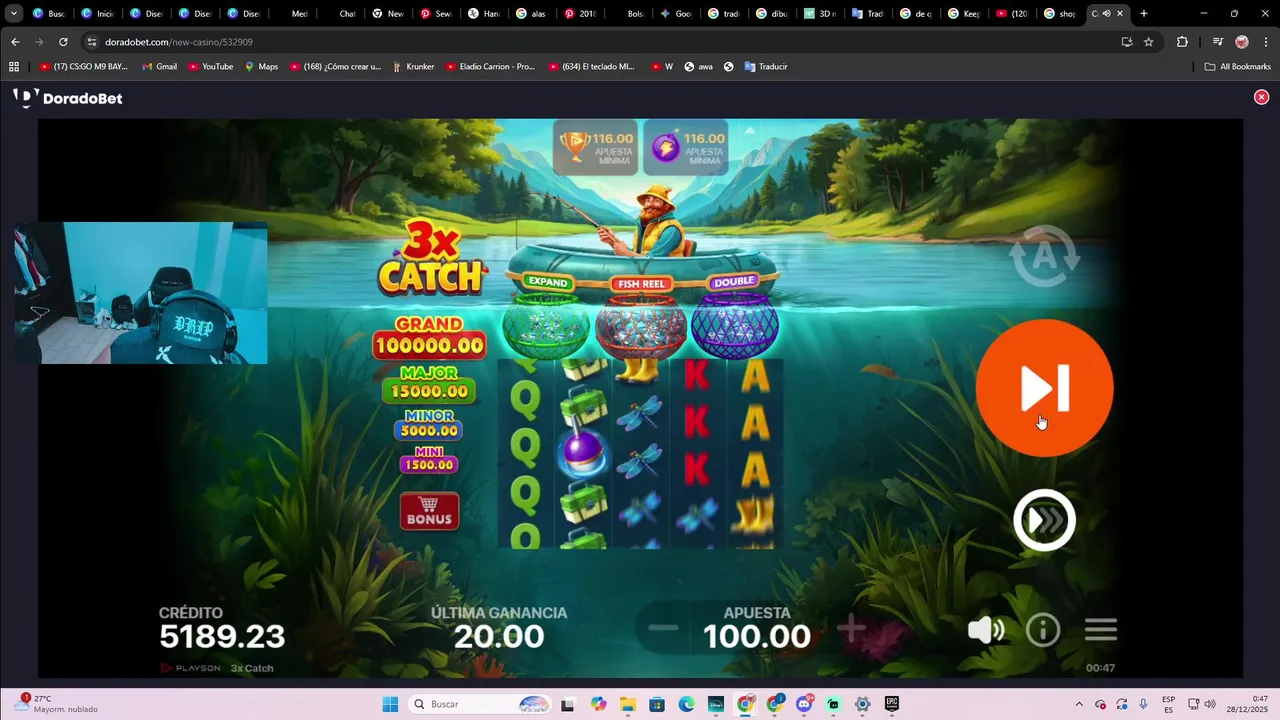Viewport: 1280px width, 720px height.
Task: Decrease the bet with the minus button
Action: 663,628
